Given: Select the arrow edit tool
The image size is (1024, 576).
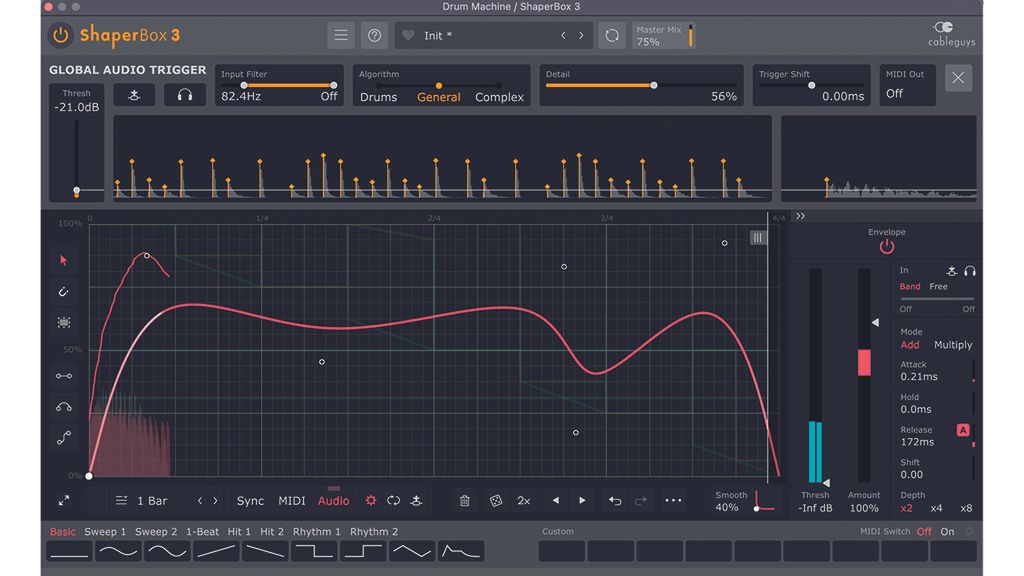Looking at the screenshot, I should coord(63,260).
